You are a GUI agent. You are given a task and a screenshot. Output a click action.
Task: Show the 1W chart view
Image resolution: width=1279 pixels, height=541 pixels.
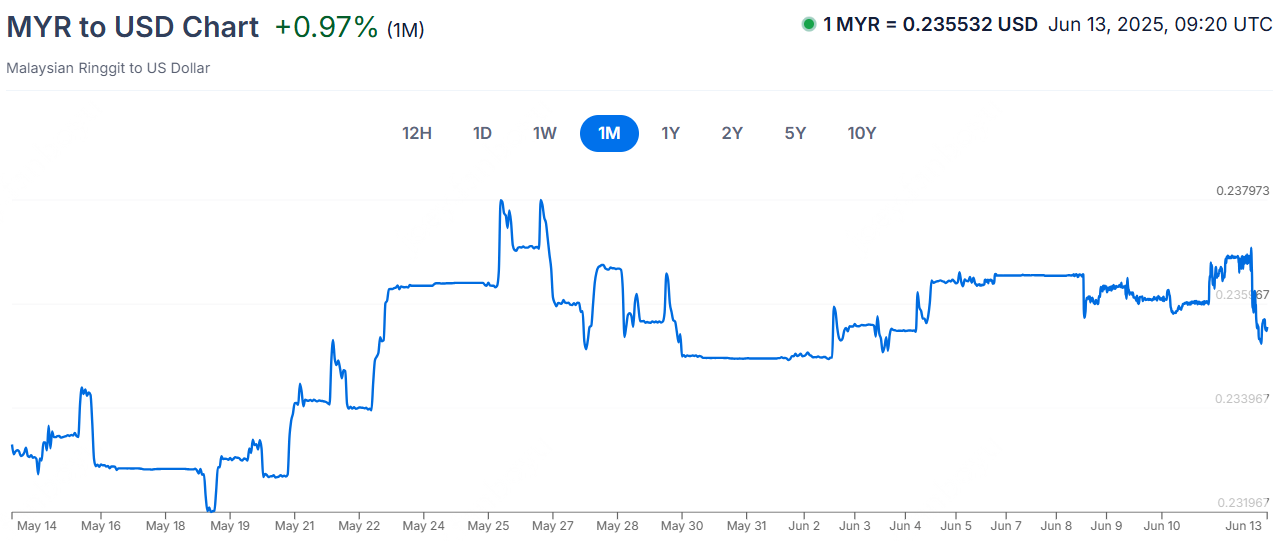point(544,133)
